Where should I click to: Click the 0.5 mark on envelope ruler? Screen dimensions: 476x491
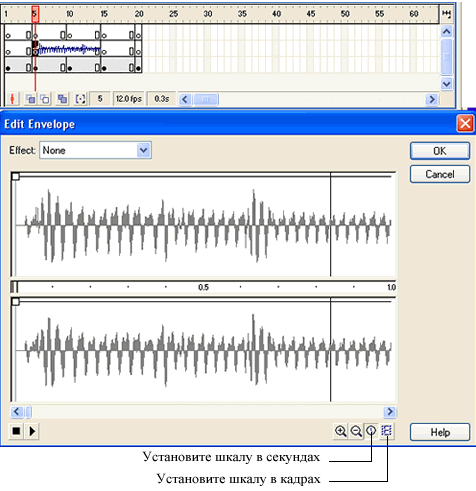pos(203,287)
